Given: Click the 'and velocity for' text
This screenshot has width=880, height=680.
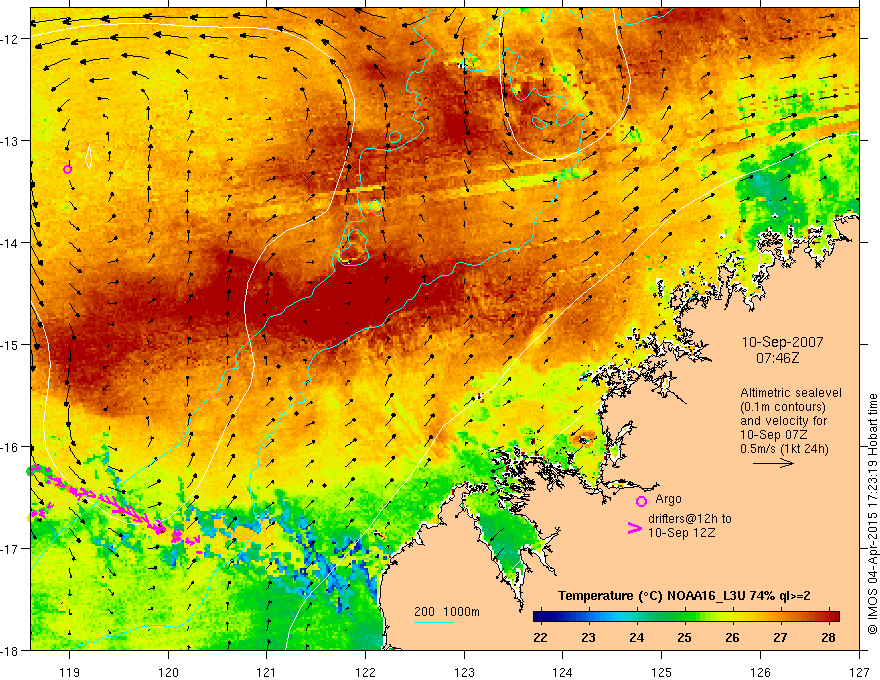Looking at the screenshot, I should pos(783,421).
